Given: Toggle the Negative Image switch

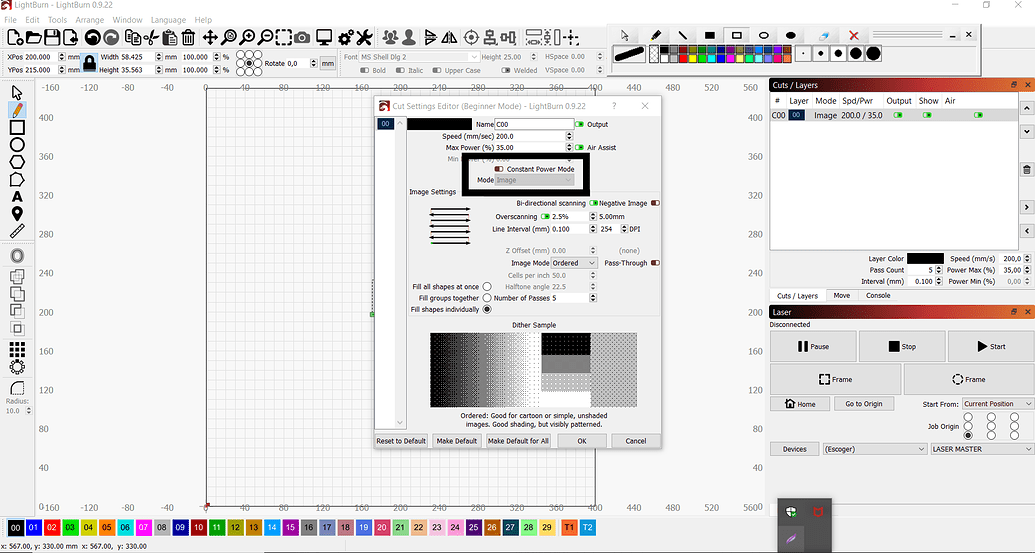Looking at the screenshot, I should (655, 203).
